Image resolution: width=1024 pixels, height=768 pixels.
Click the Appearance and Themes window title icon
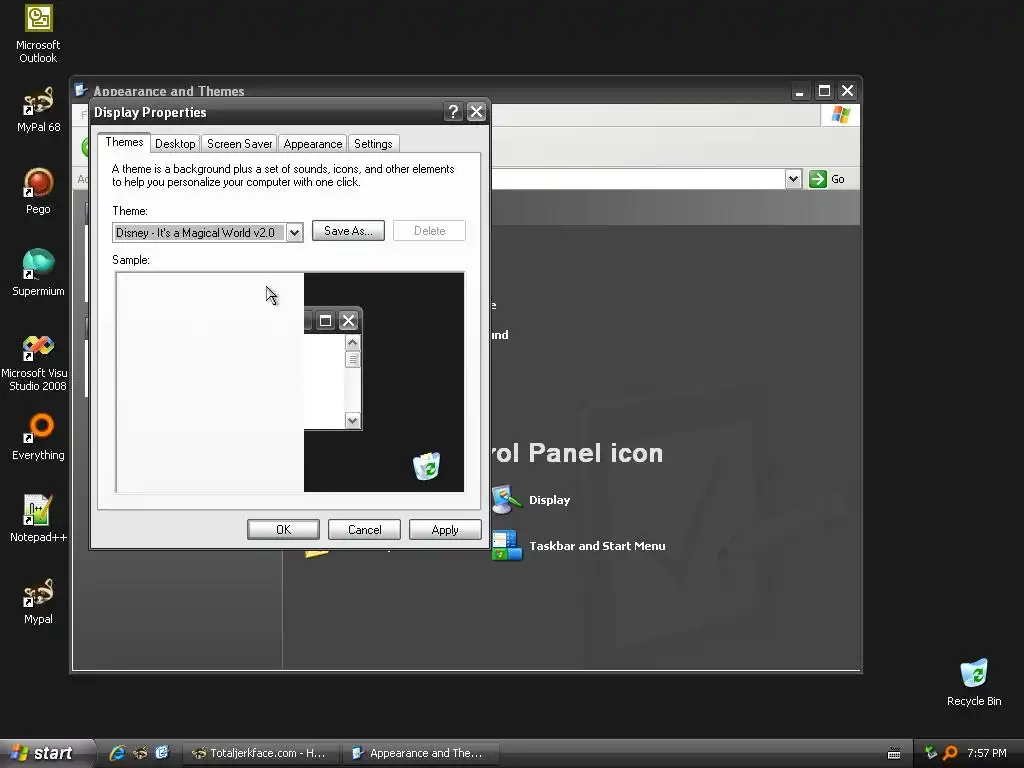[81, 90]
